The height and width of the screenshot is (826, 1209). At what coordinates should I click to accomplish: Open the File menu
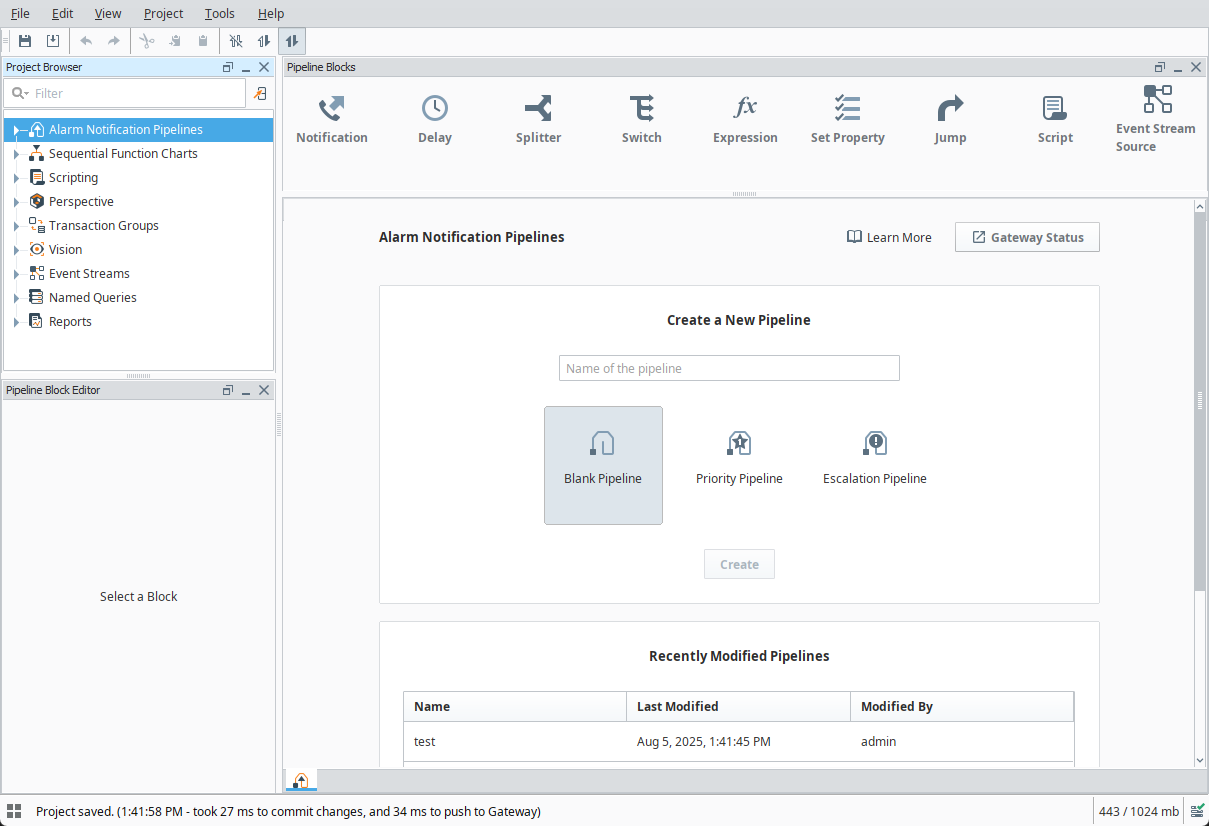tap(20, 13)
